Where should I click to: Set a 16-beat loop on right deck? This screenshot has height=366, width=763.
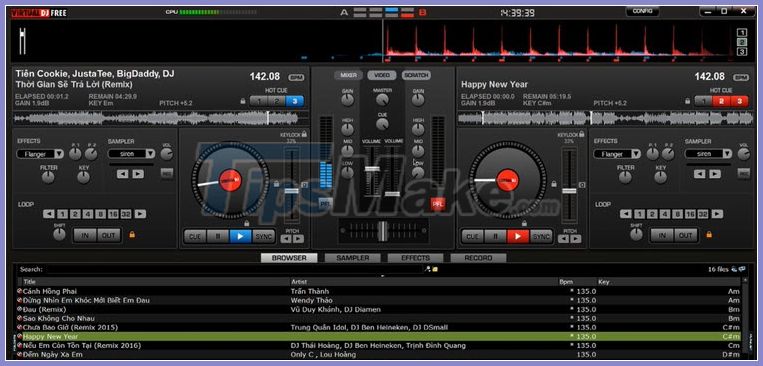click(x=690, y=214)
